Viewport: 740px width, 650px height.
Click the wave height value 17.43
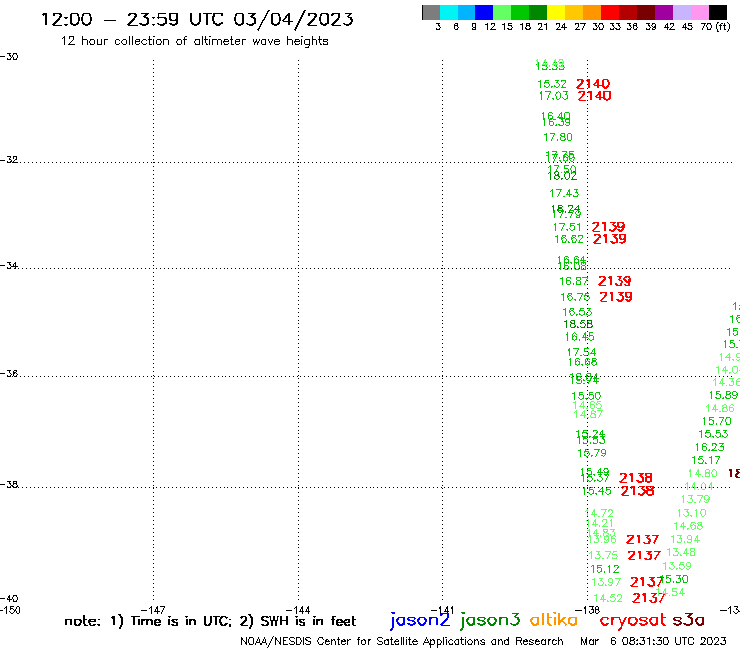coord(564,193)
